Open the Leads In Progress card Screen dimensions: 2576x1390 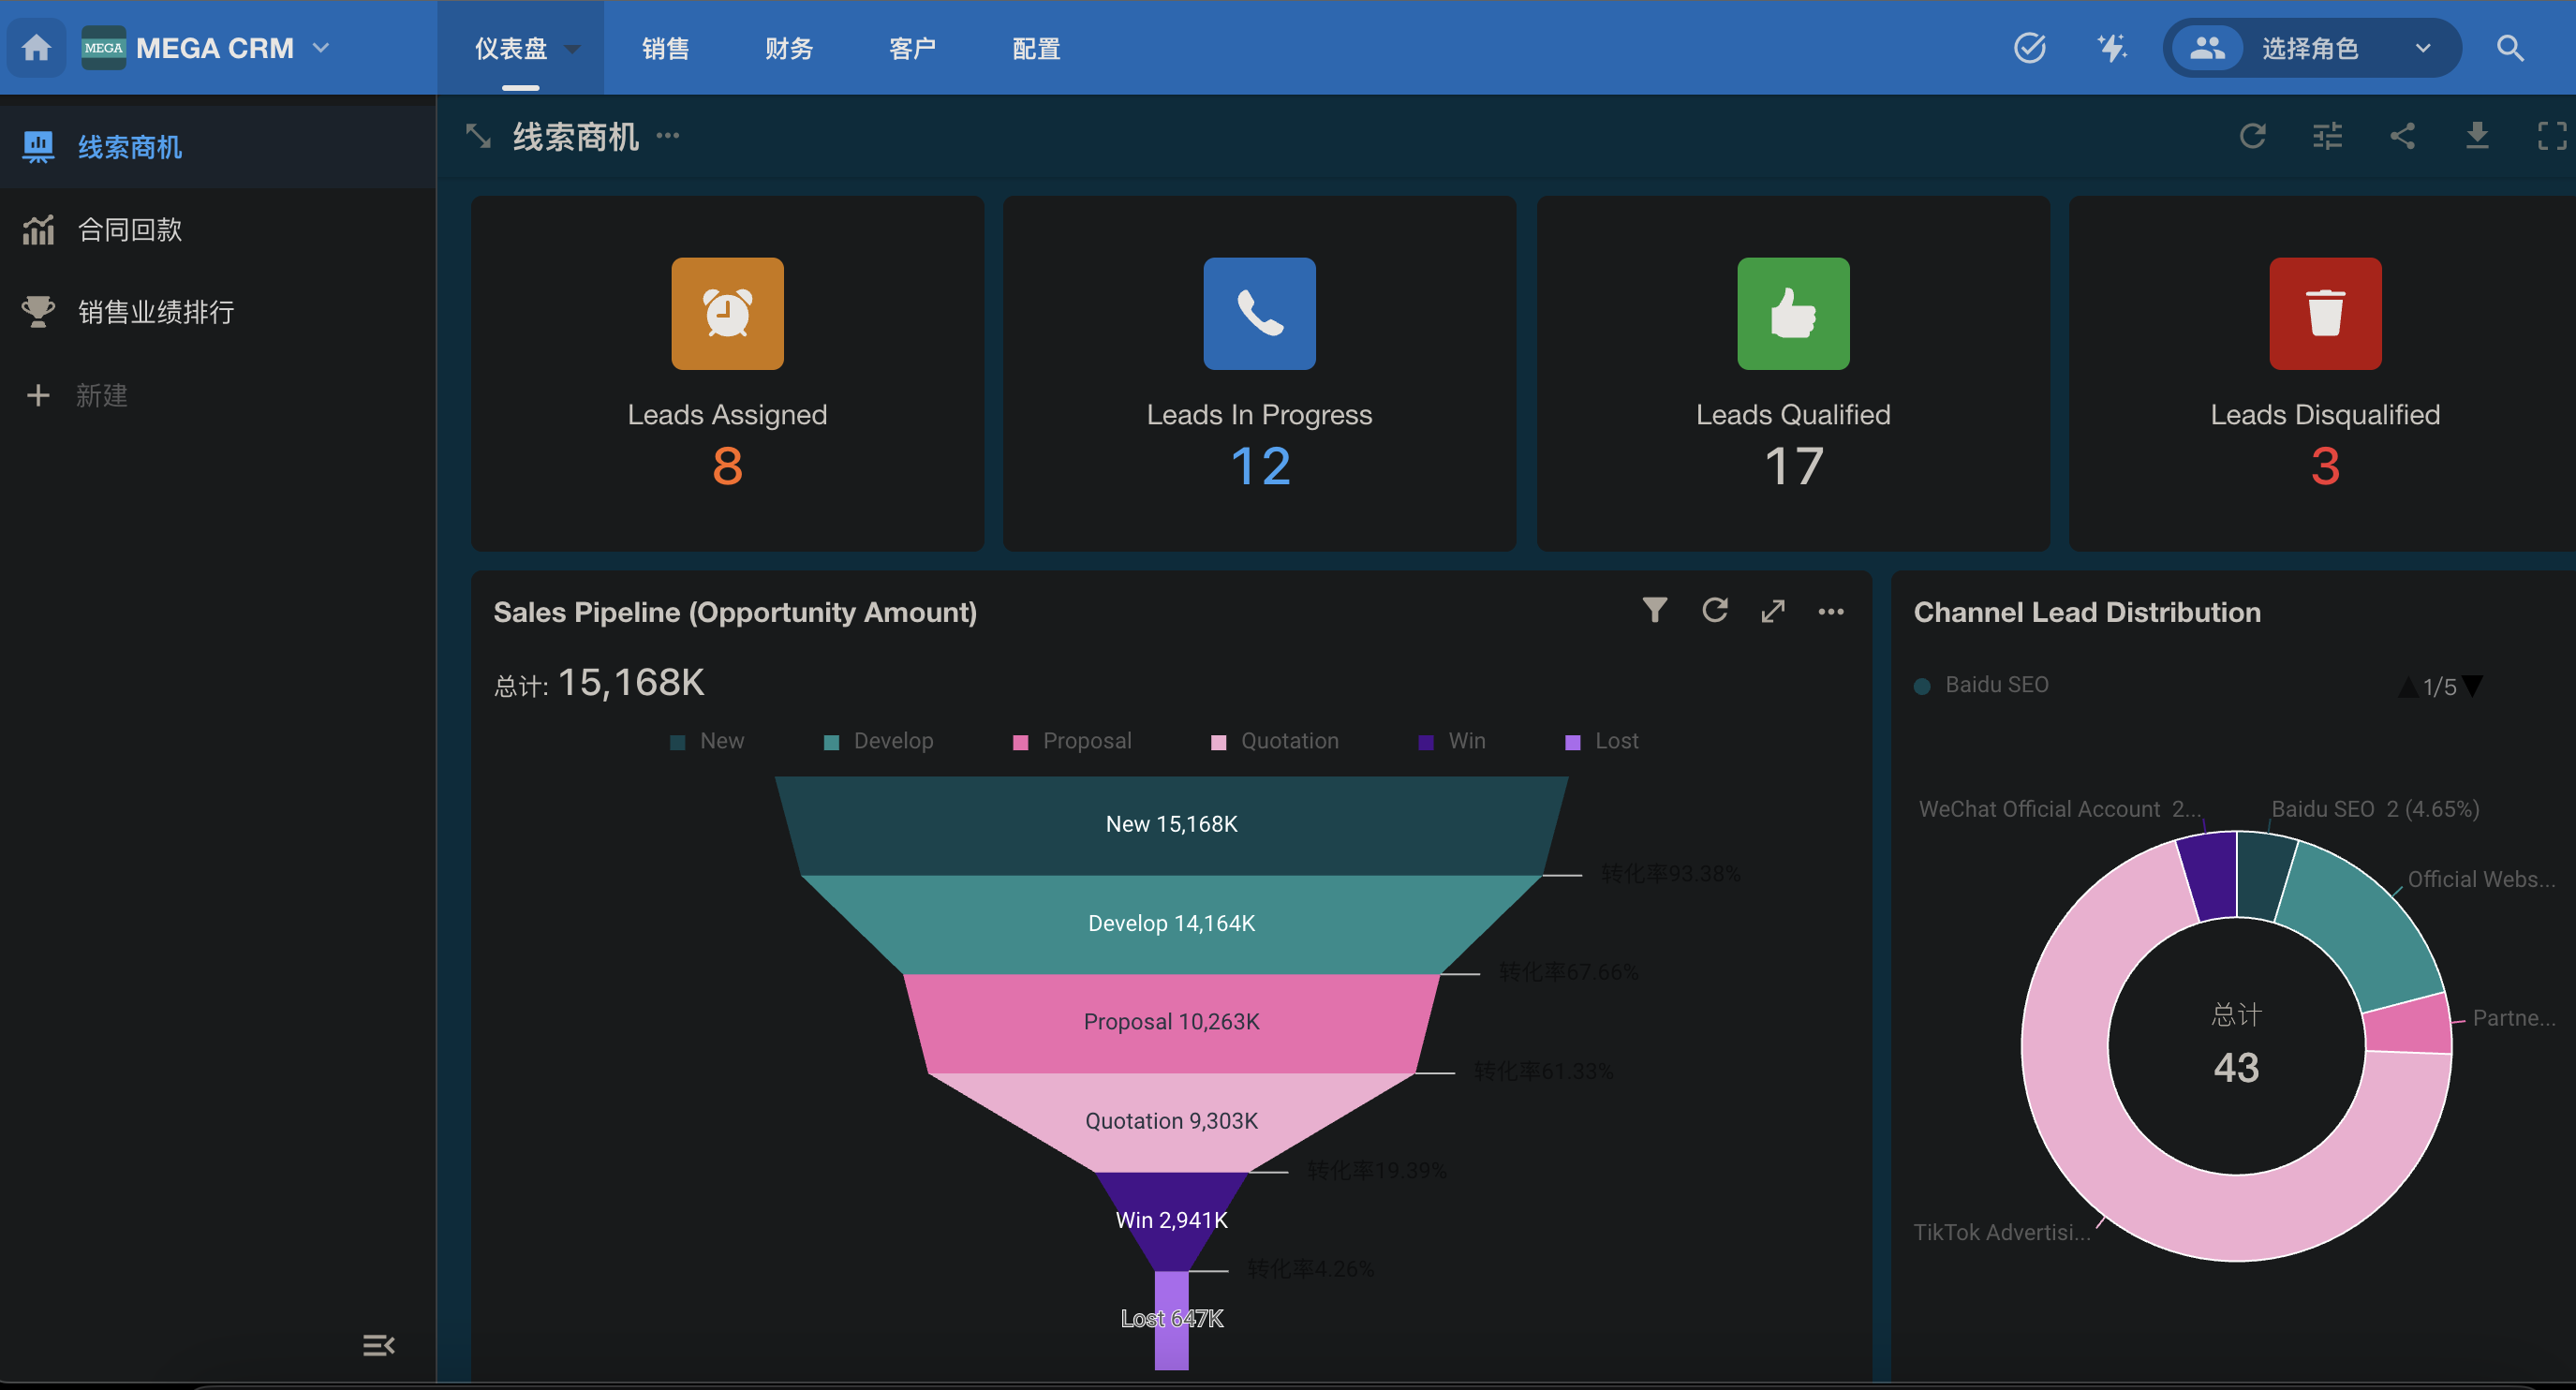[x=1259, y=373]
